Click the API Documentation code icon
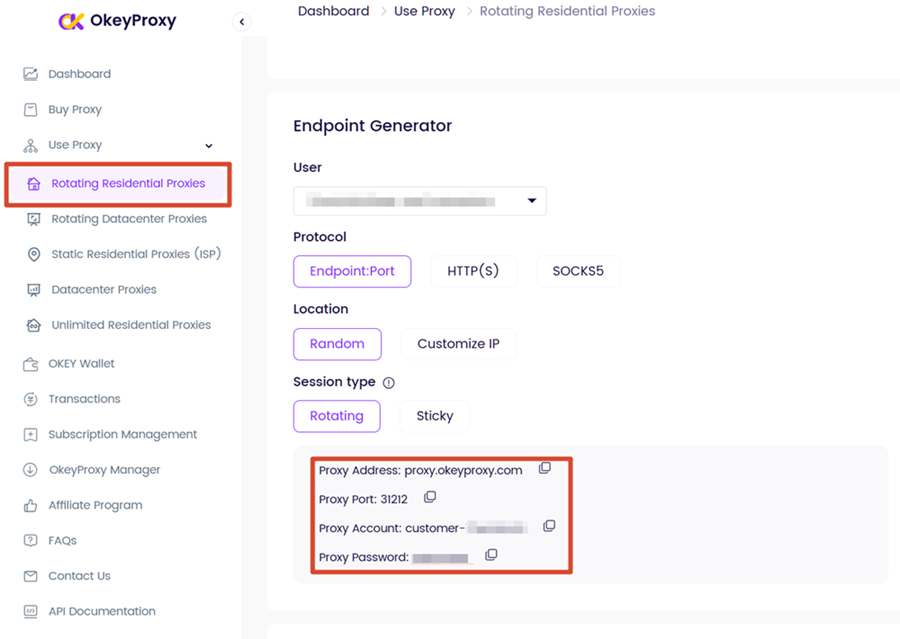This screenshot has width=900, height=639. click(30, 611)
